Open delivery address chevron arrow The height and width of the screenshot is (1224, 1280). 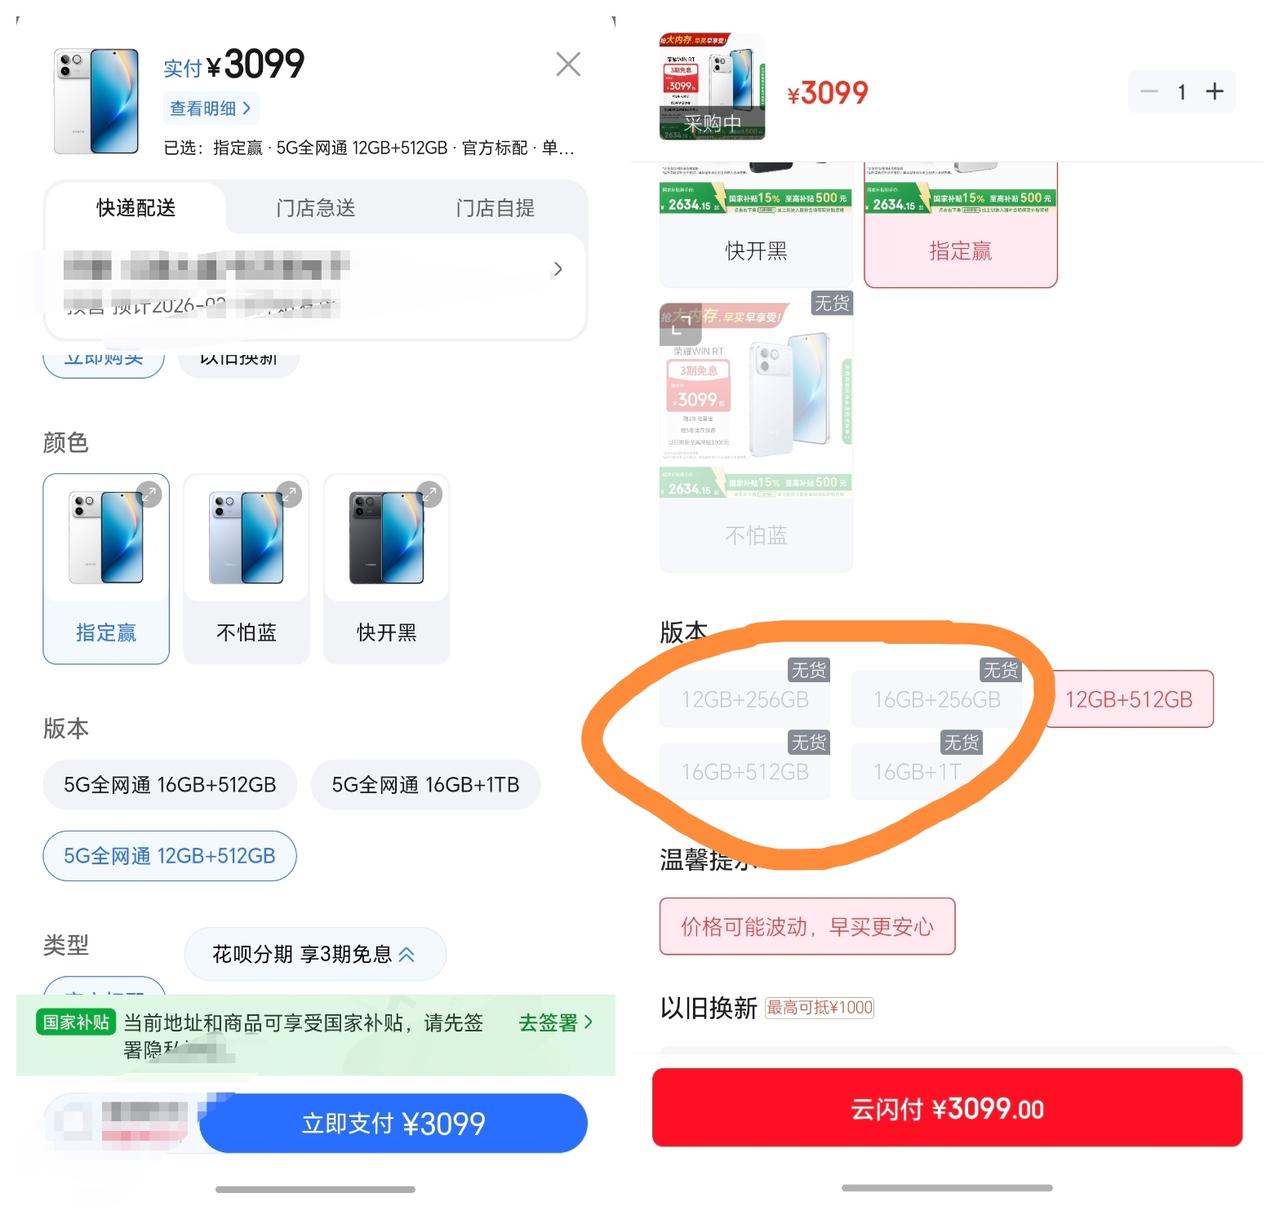(558, 269)
